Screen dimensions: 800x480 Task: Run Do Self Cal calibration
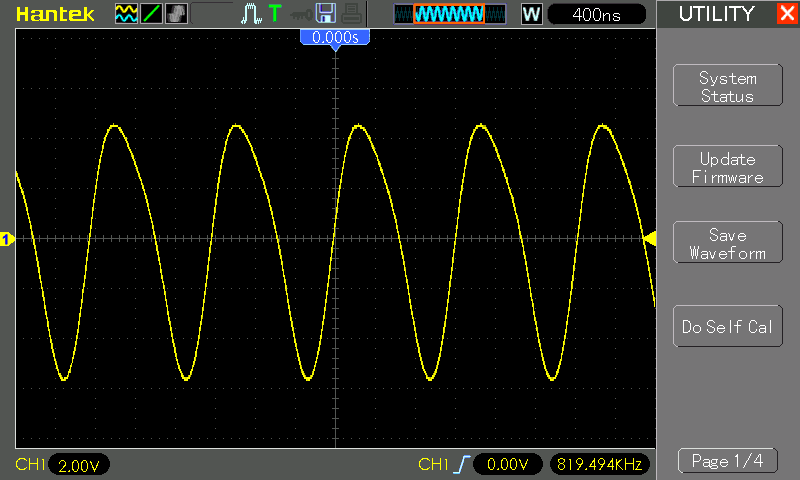pyautogui.click(x=727, y=327)
